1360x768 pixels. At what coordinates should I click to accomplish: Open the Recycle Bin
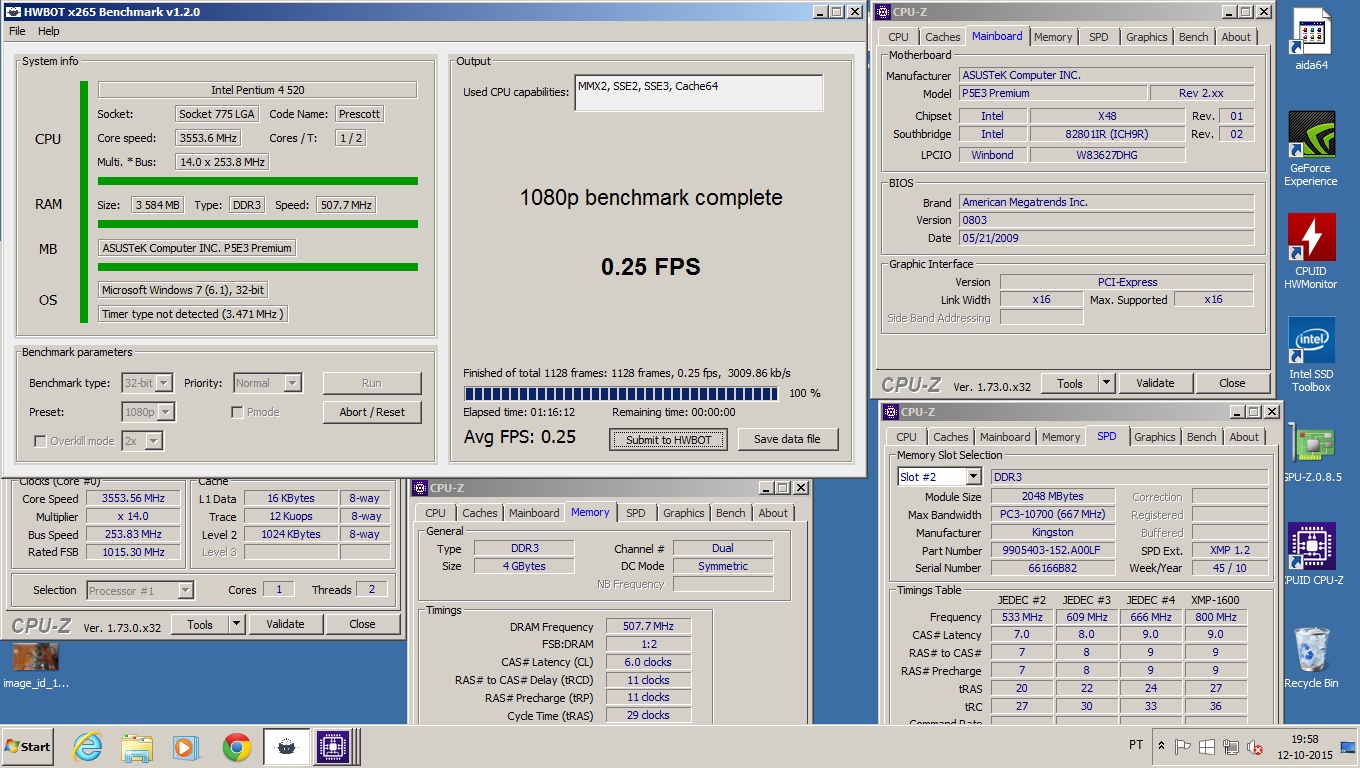[1311, 657]
